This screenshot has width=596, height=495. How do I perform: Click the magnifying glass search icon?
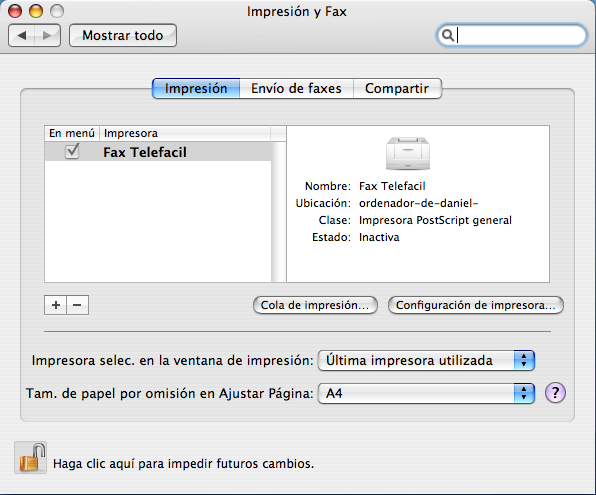pos(448,35)
